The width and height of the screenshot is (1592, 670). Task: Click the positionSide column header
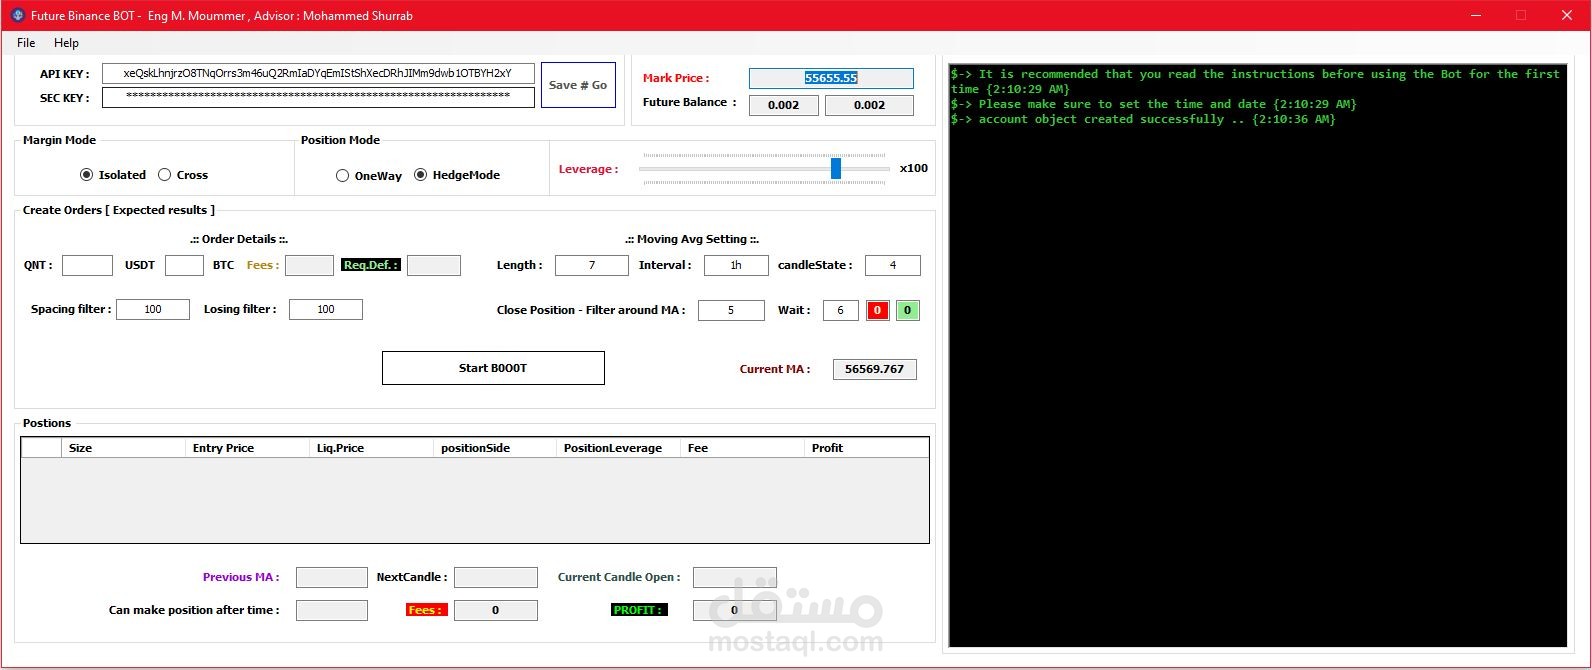[x=495, y=448]
